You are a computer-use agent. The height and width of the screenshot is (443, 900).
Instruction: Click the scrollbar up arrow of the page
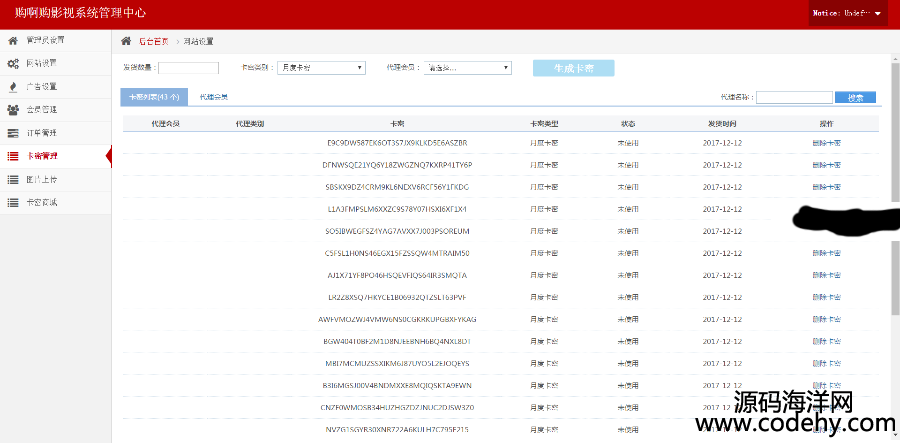[895, 58]
